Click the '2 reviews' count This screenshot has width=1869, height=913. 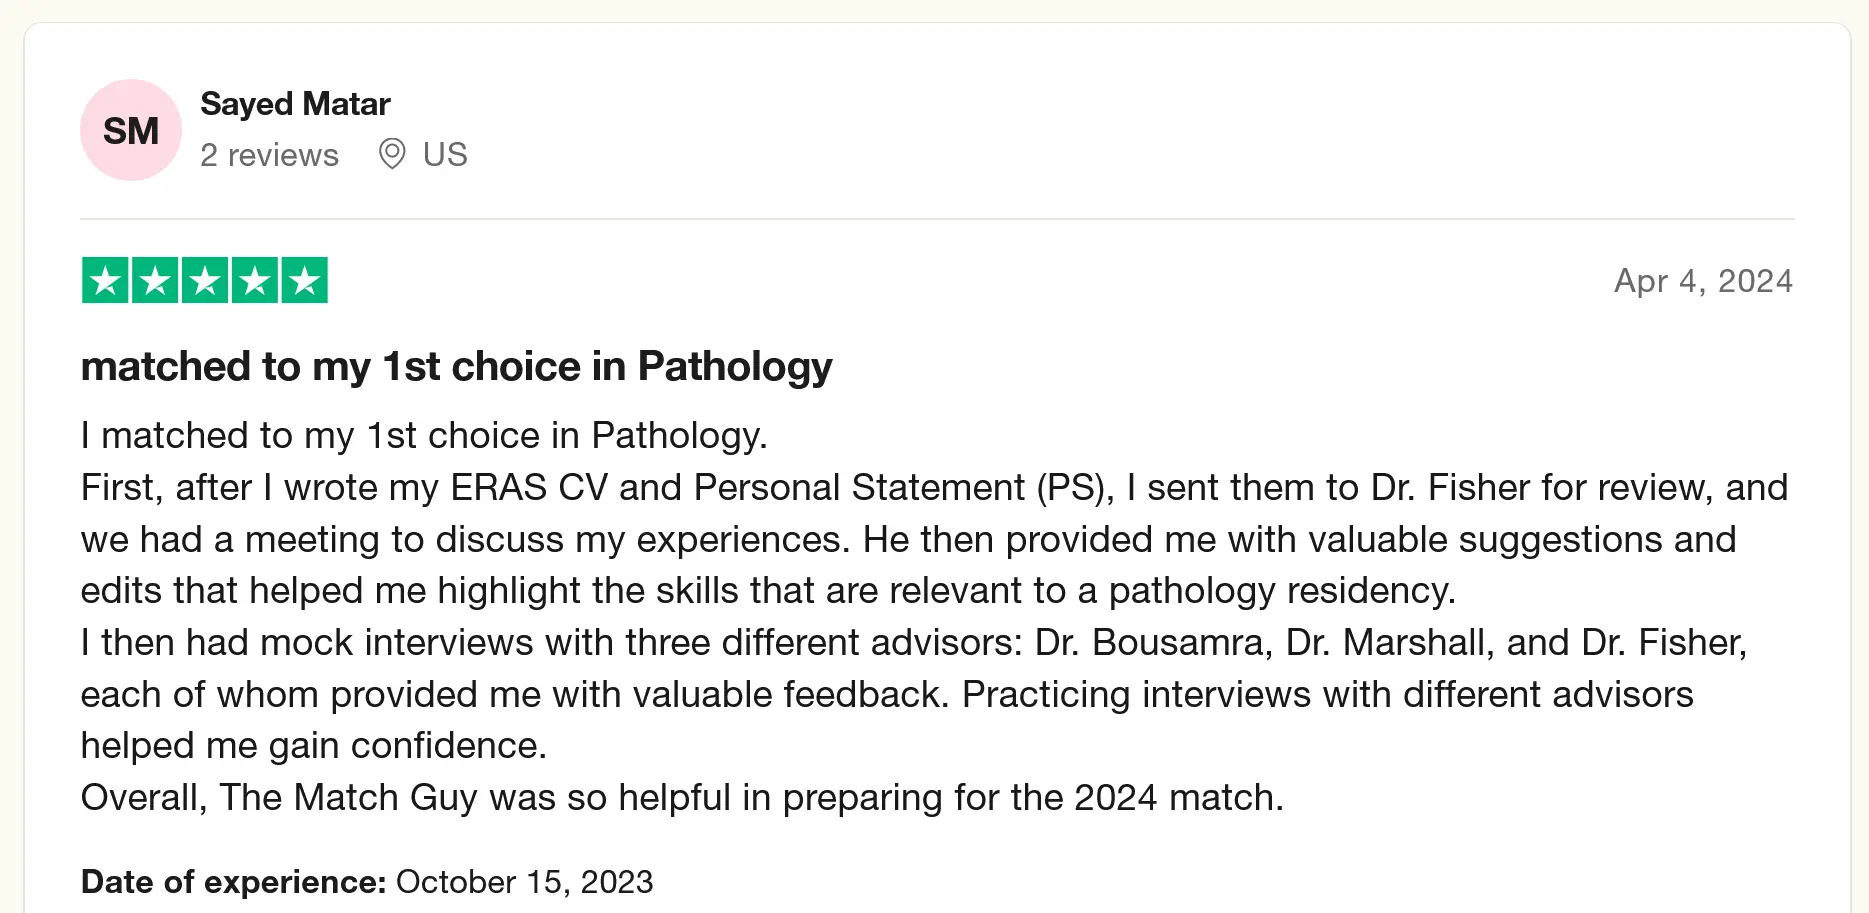tap(269, 155)
